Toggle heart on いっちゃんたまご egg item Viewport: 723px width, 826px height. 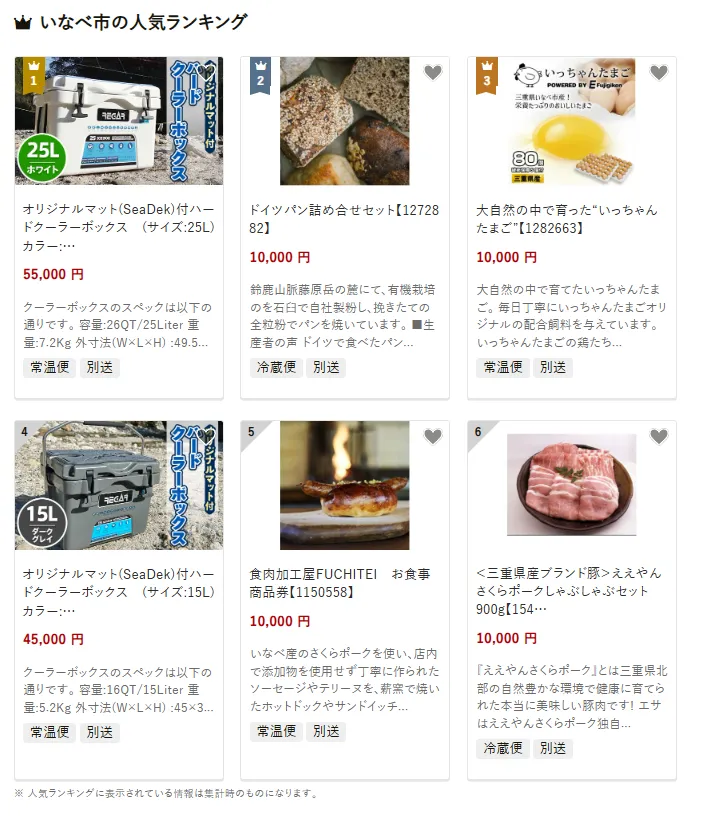click(659, 72)
